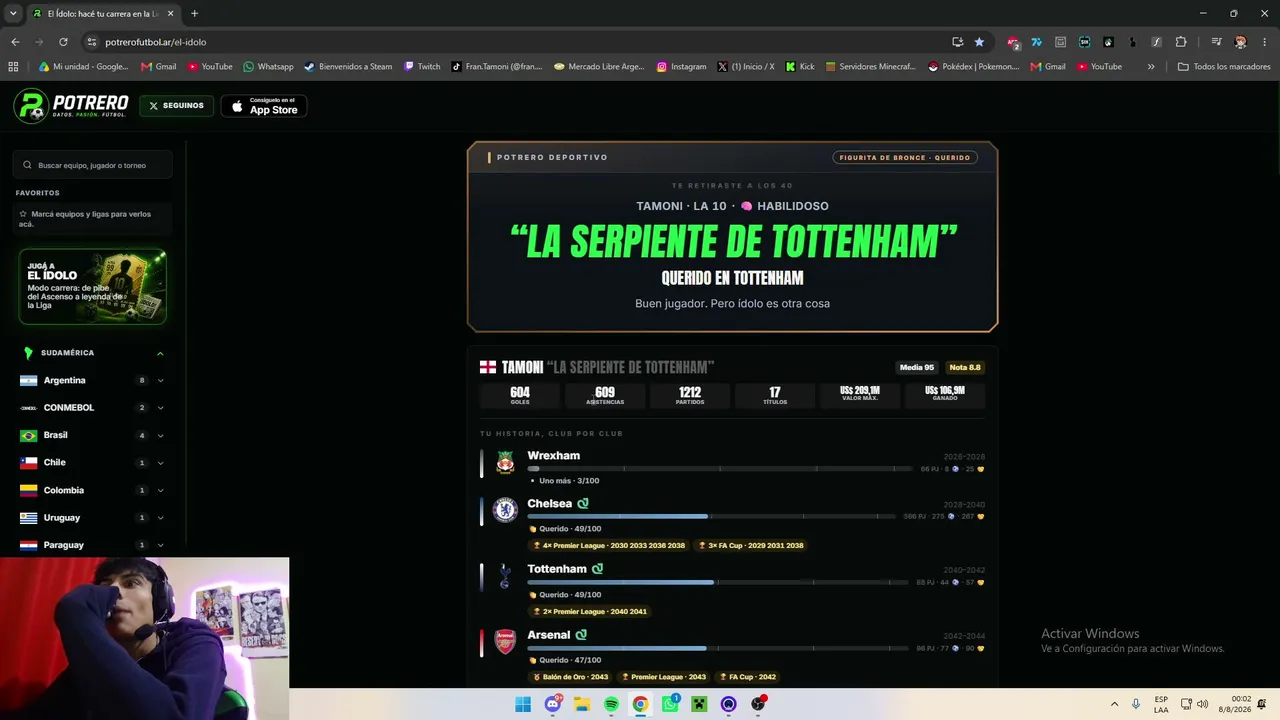Expand the Colombia leagues list

(x=160, y=491)
